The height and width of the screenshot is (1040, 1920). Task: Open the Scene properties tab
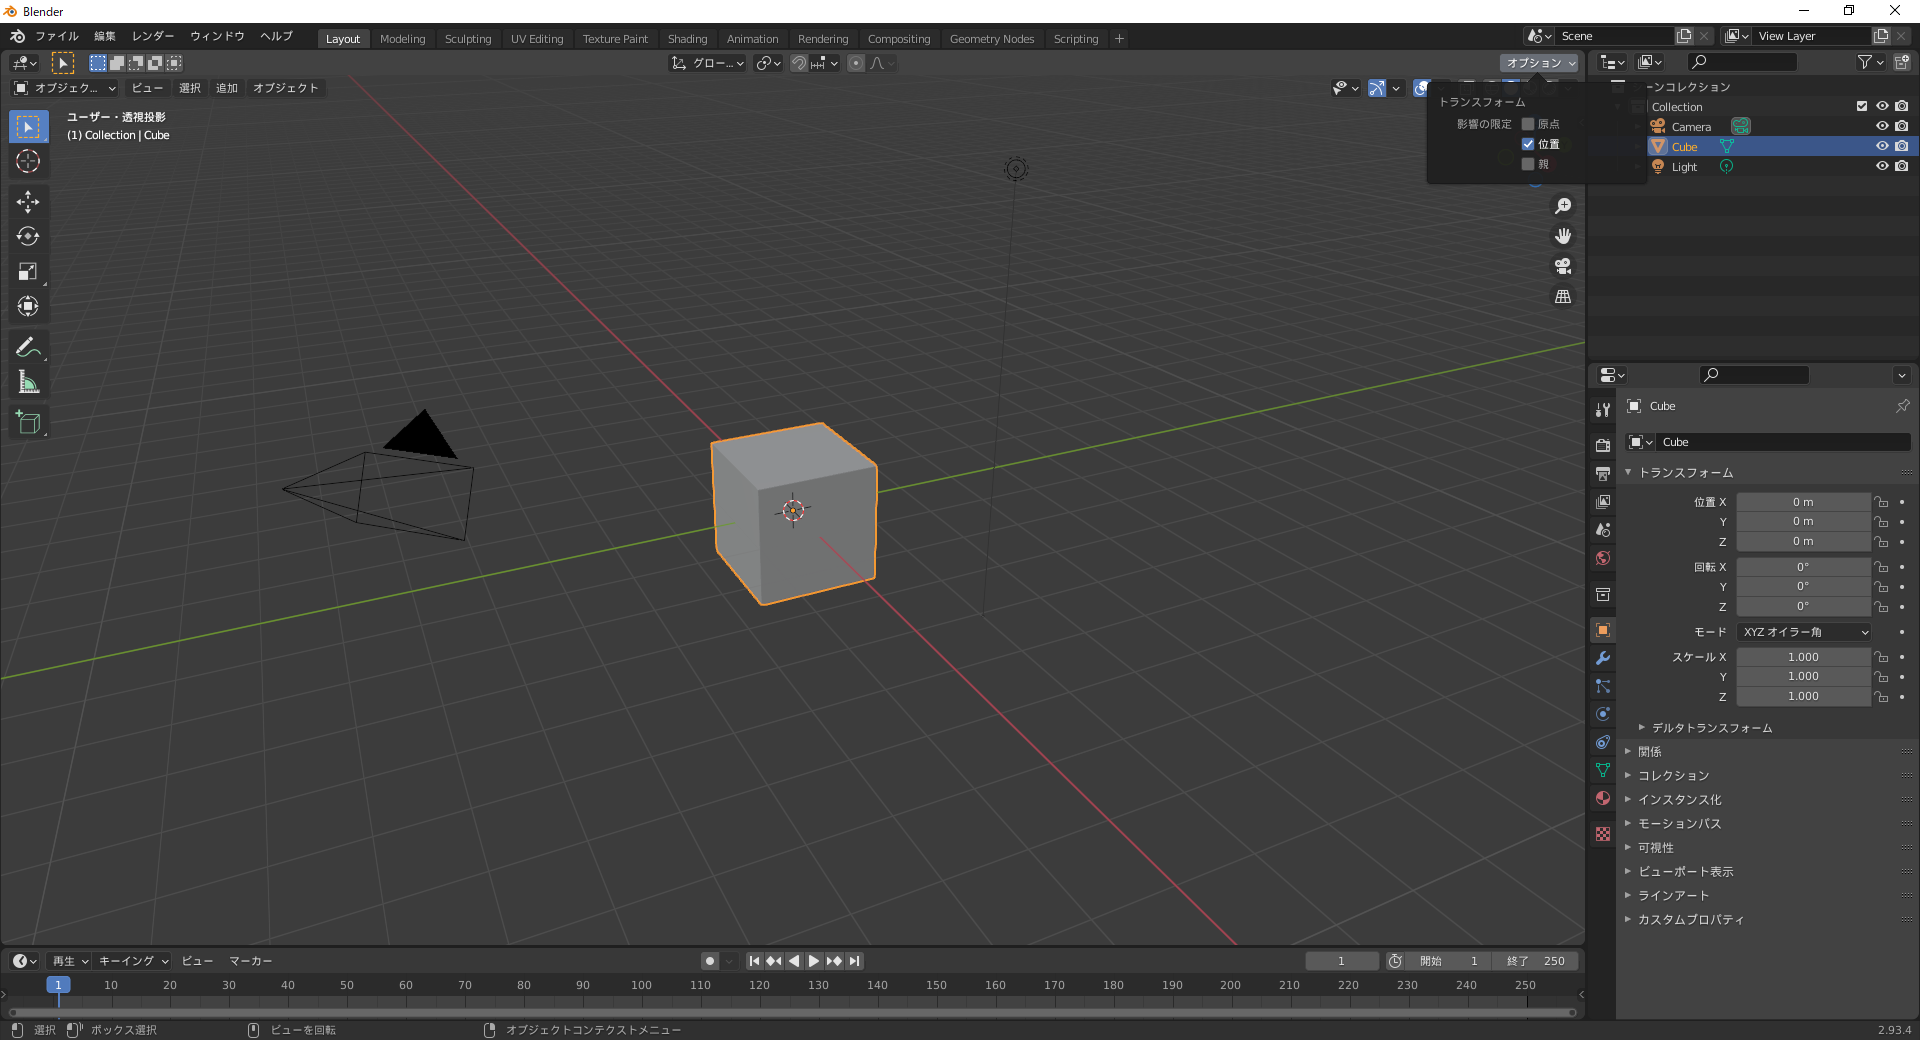1603,529
